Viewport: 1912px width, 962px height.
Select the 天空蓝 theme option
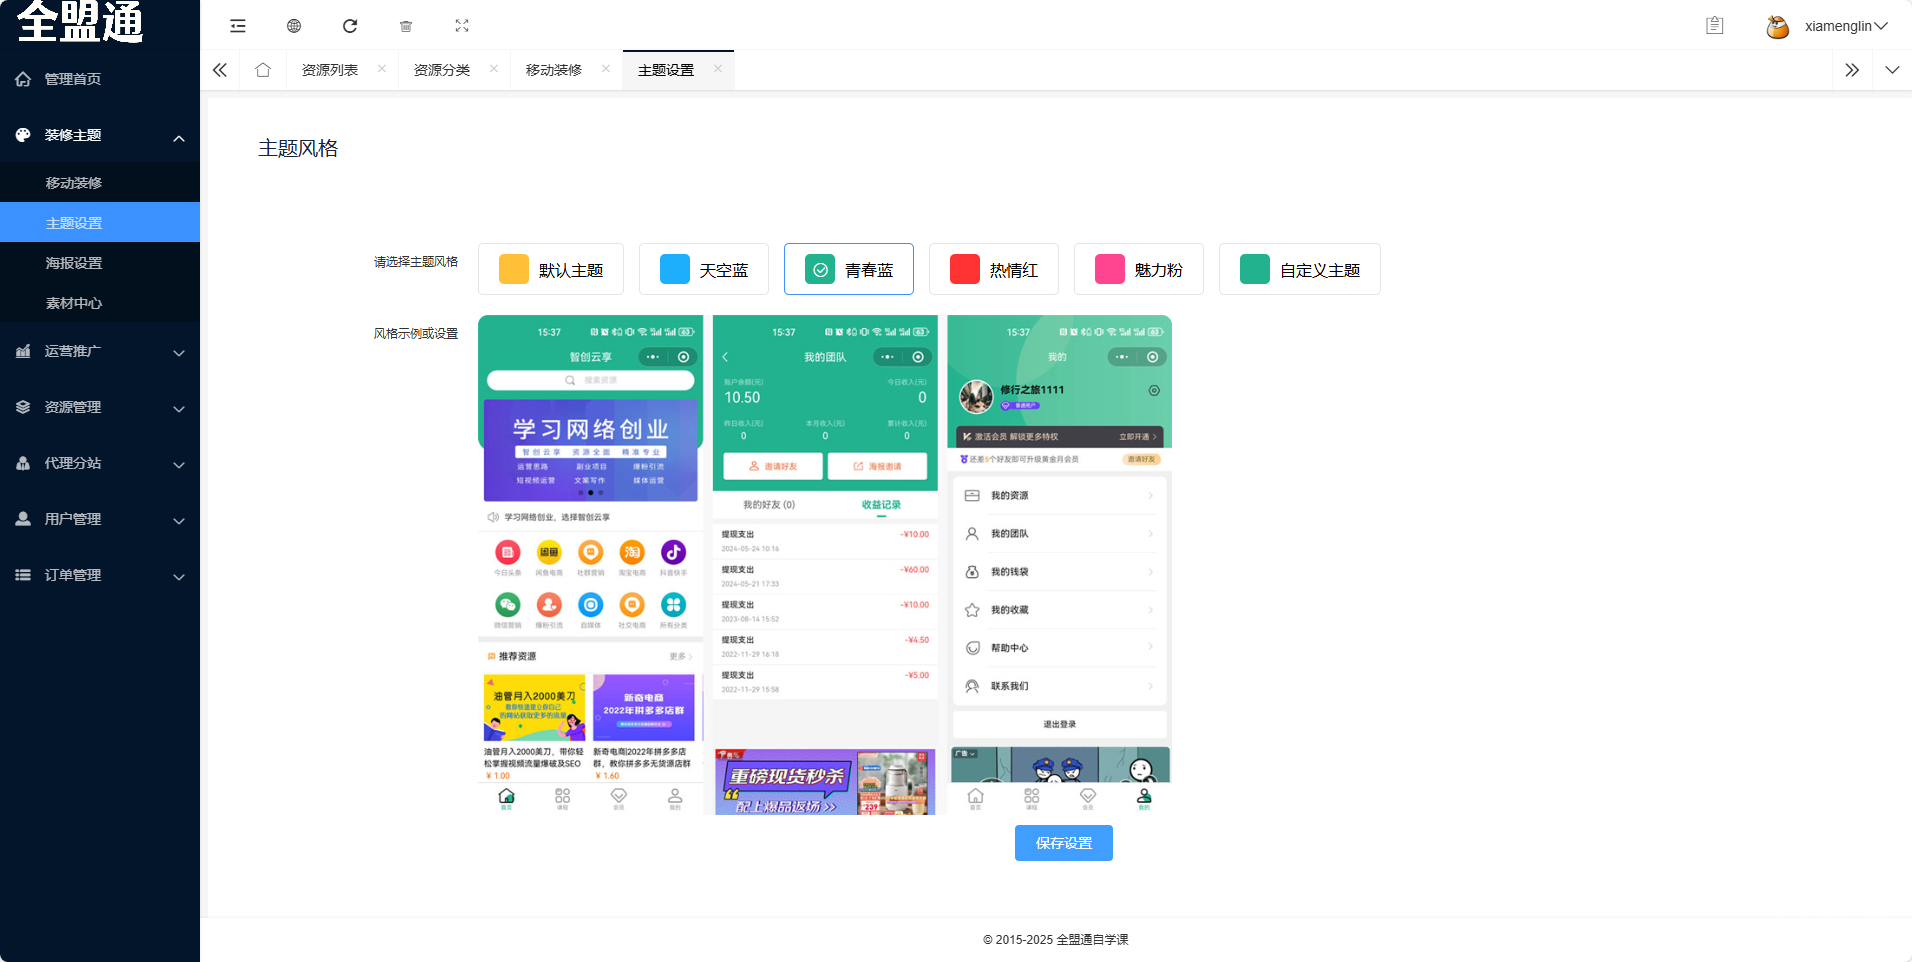(x=704, y=270)
